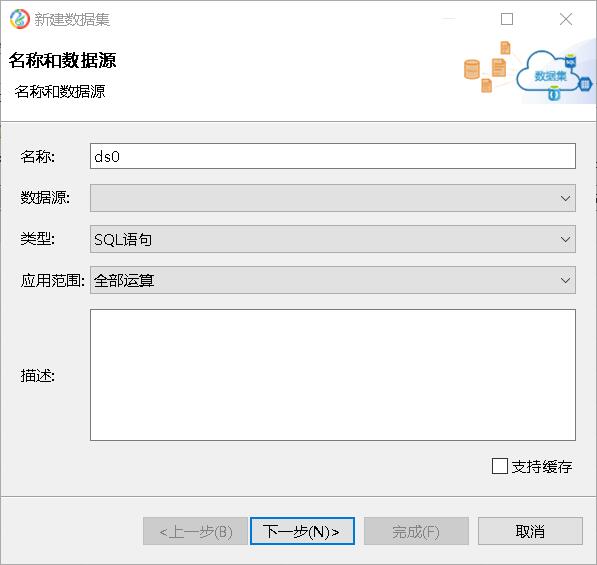
Task: Click the 新建数据集 title text
Action: (72, 19)
